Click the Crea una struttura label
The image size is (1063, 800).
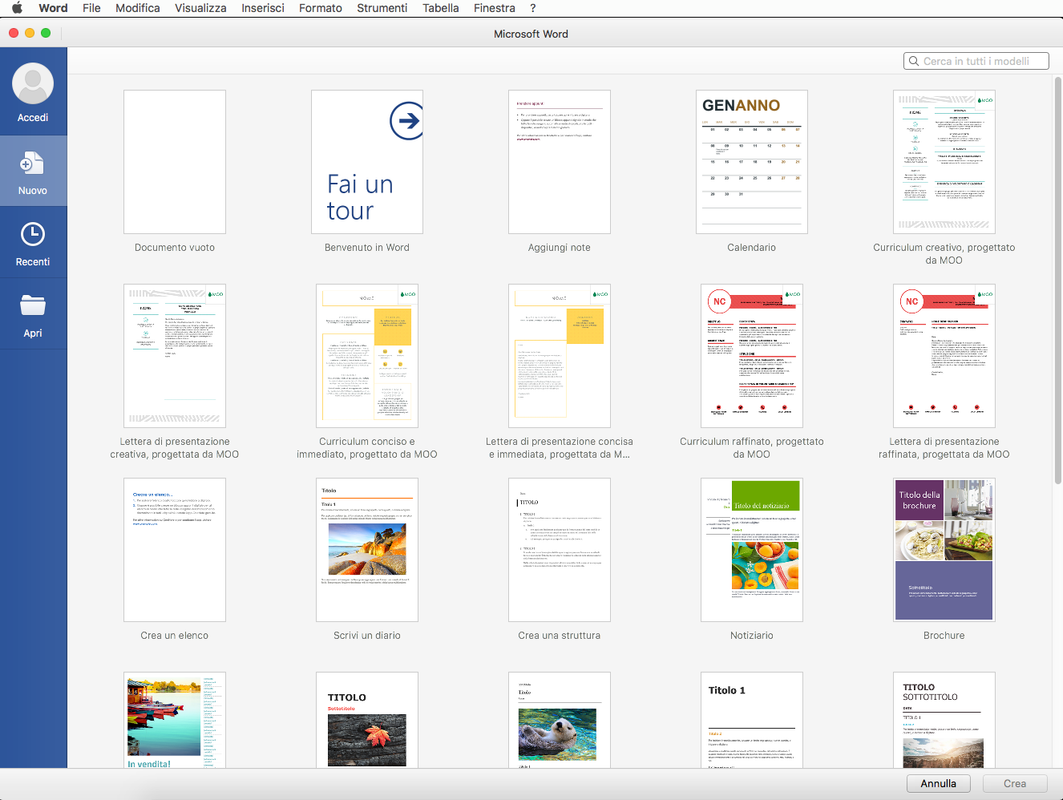pos(559,635)
